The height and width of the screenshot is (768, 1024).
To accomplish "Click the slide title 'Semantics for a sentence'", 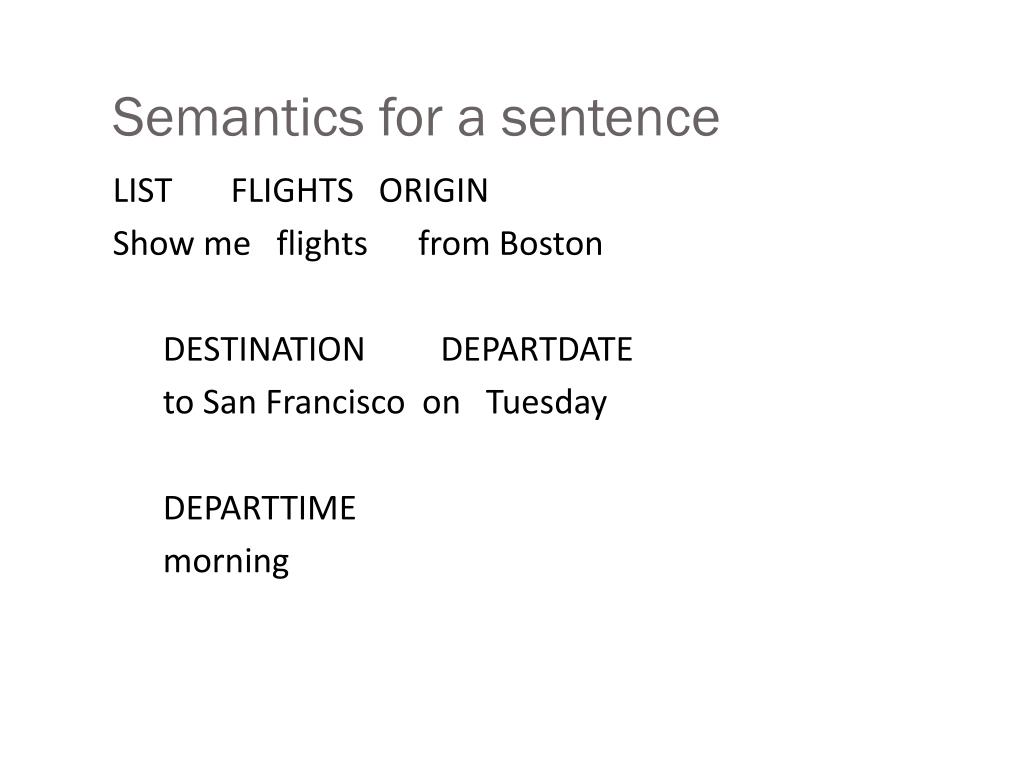I will pos(416,118).
